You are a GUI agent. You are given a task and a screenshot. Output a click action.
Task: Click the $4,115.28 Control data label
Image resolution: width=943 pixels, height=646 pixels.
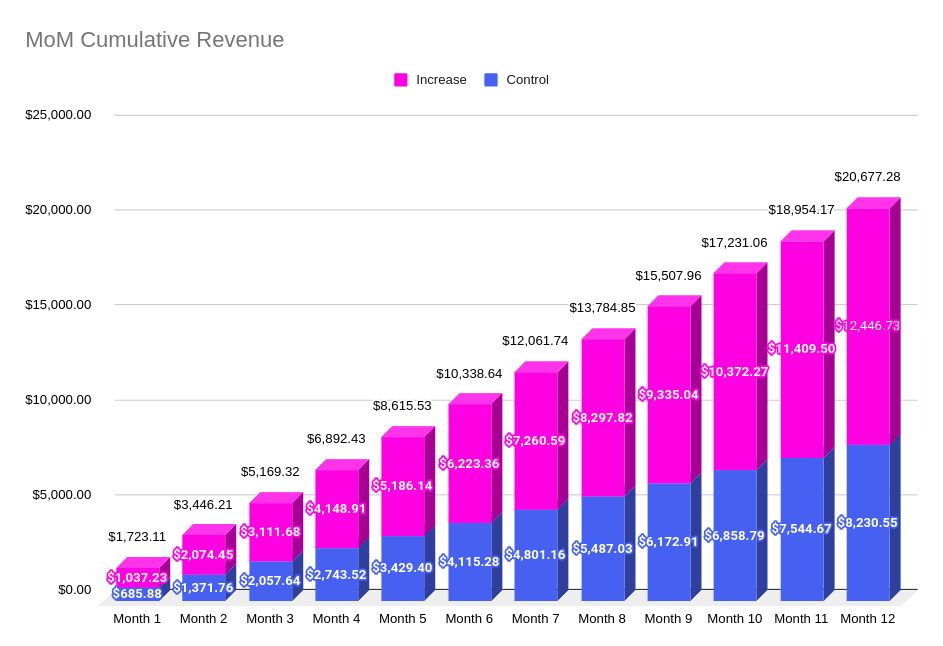469,562
